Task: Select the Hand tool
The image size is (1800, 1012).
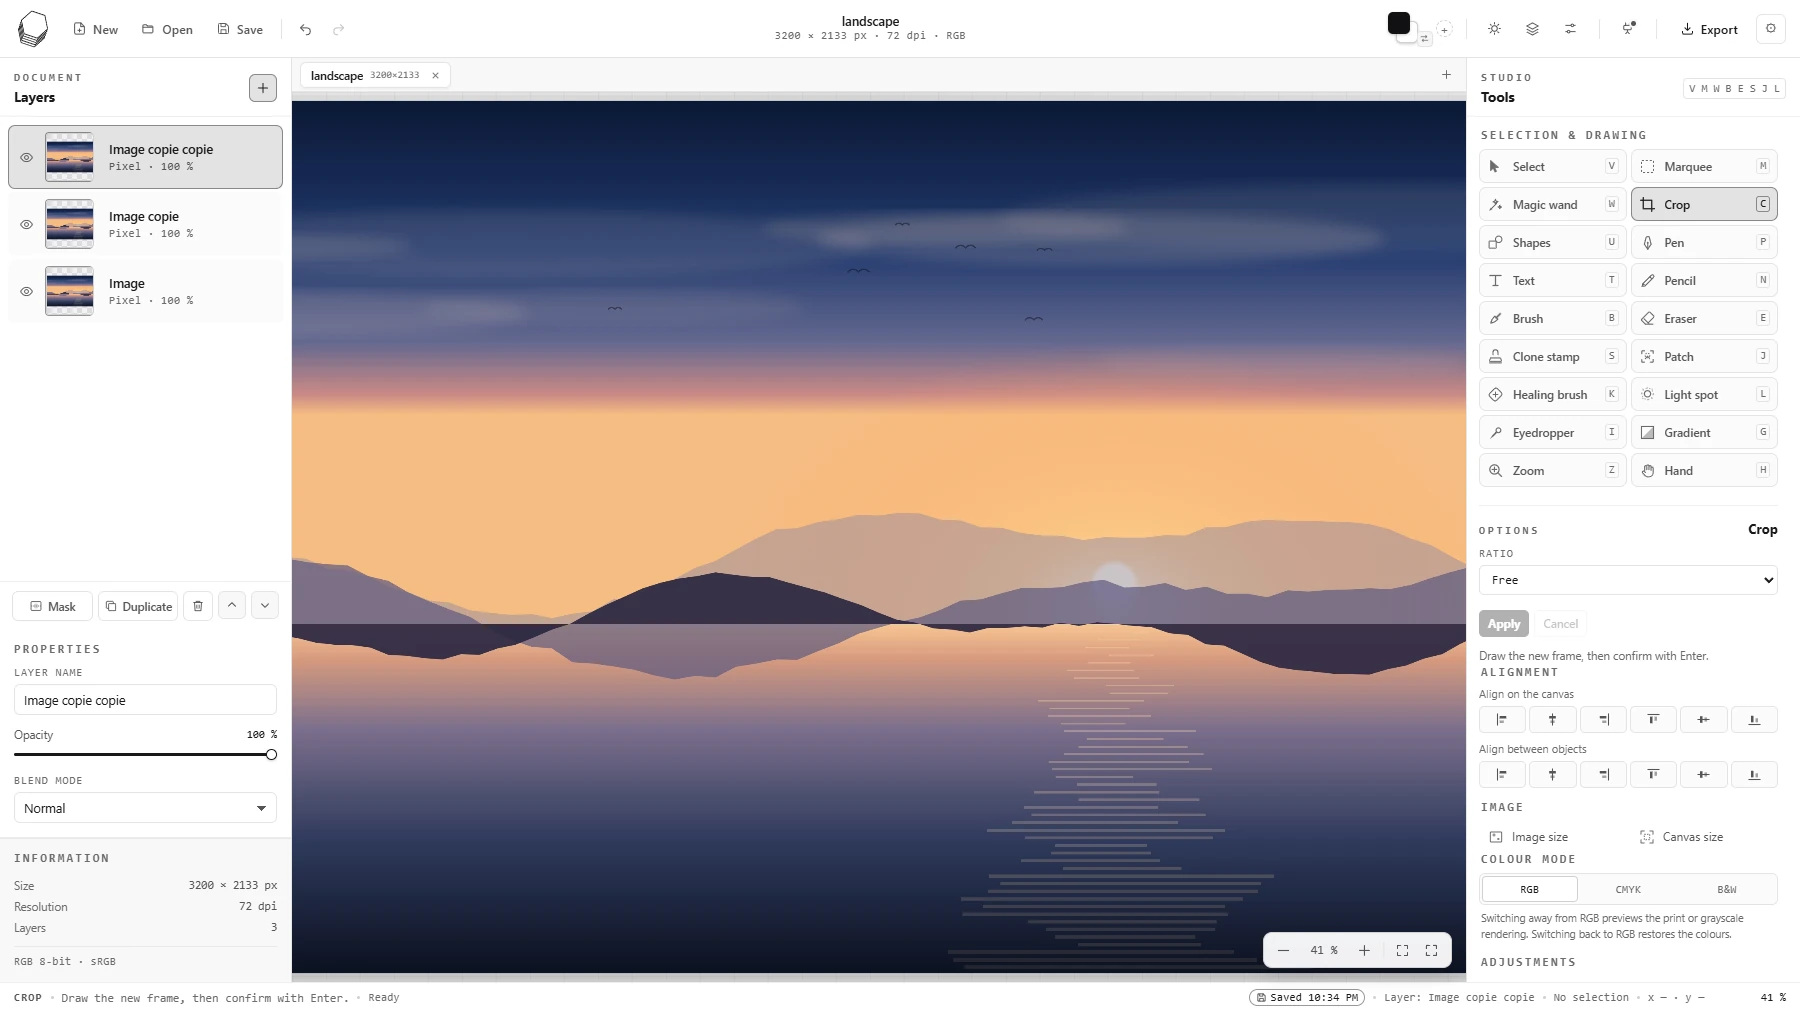Action: click(1704, 471)
